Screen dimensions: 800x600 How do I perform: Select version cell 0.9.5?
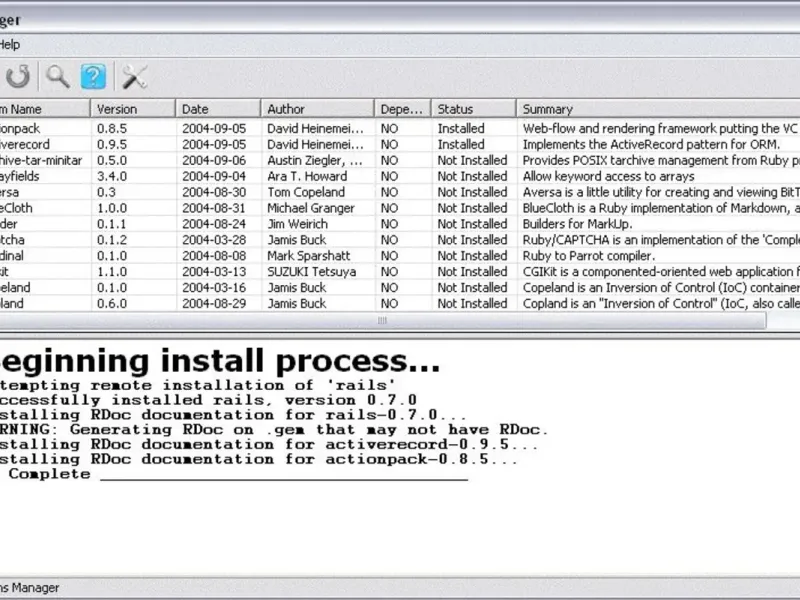coord(112,144)
